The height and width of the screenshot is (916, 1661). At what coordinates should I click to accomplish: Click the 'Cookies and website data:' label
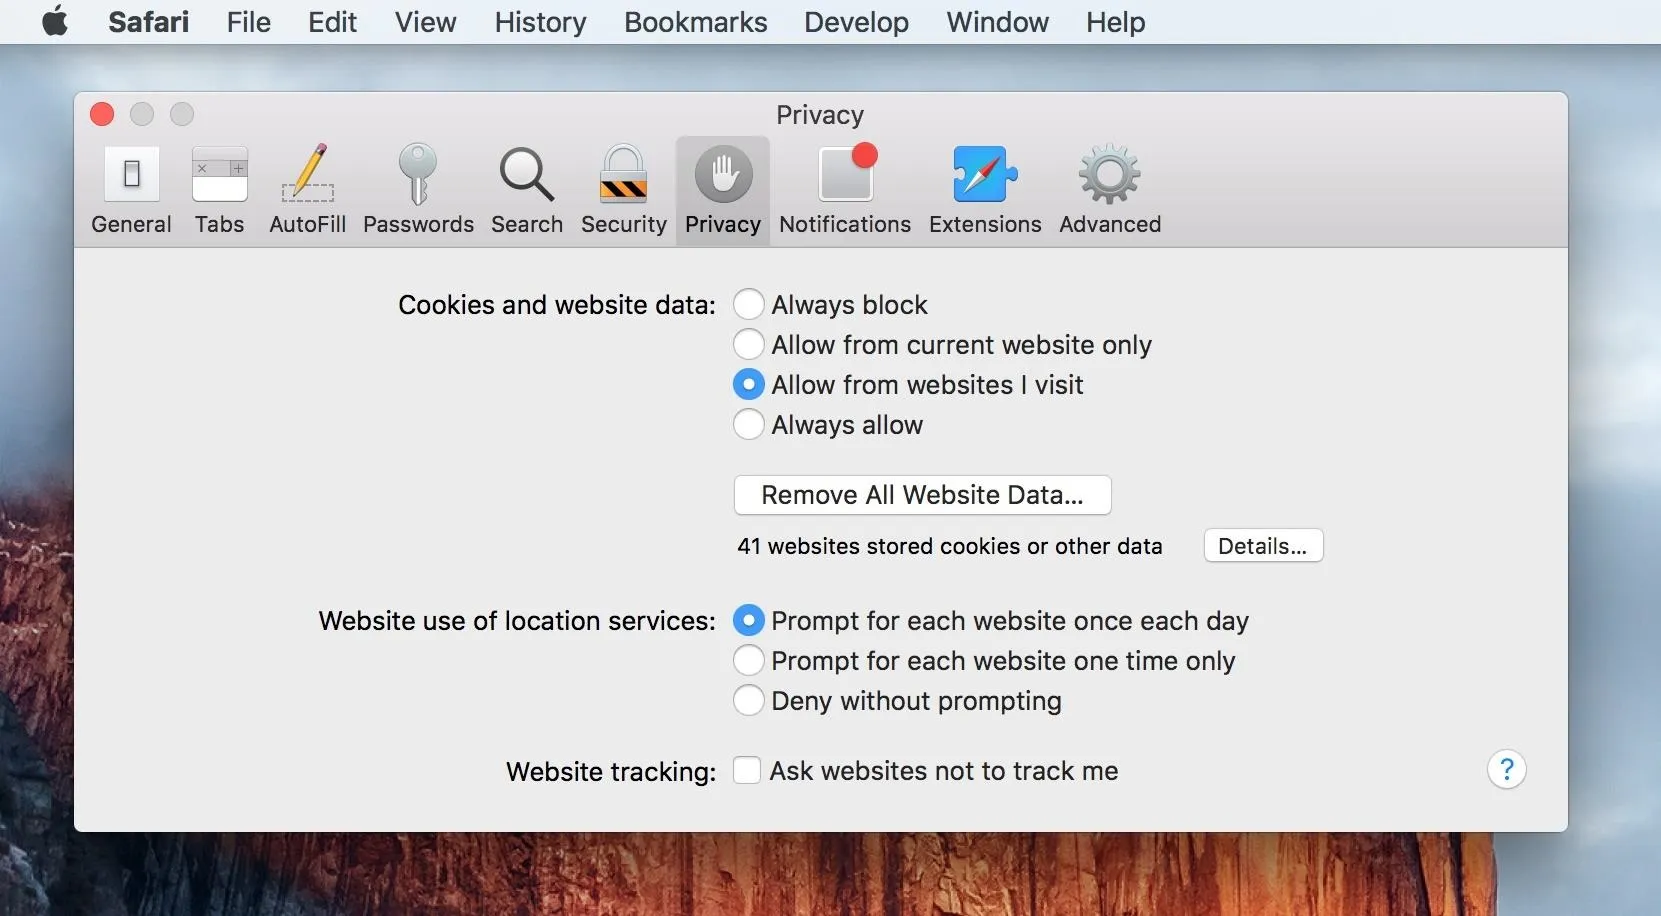pyautogui.click(x=557, y=305)
